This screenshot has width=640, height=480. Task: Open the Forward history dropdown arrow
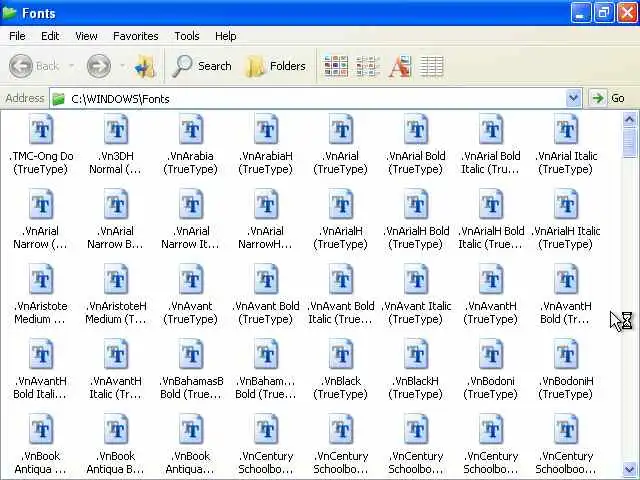pyautogui.click(x=122, y=66)
